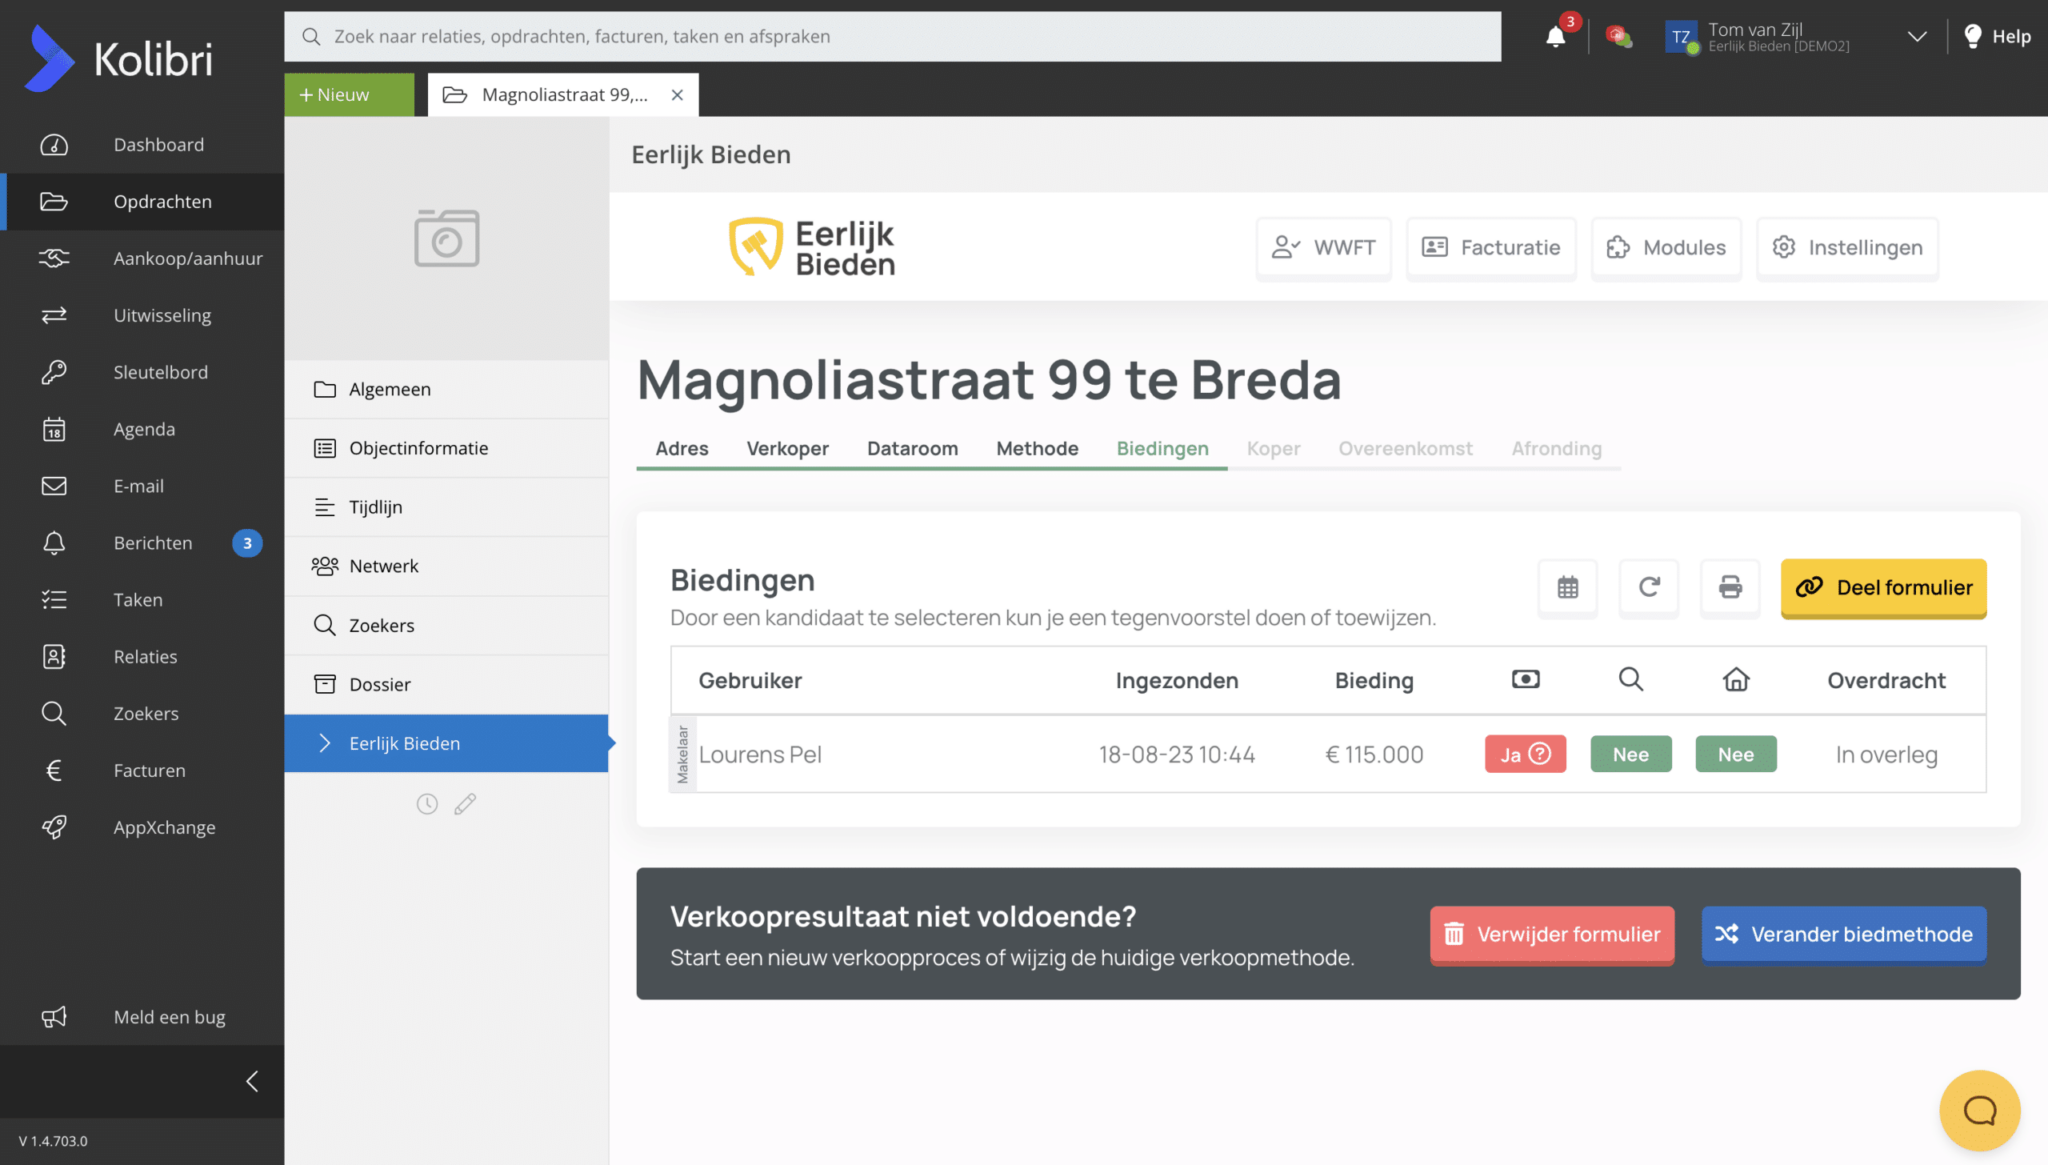Click the calendar icon in Biedingen panel
This screenshot has width=2048, height=1165.
[x=1567, y=588]
